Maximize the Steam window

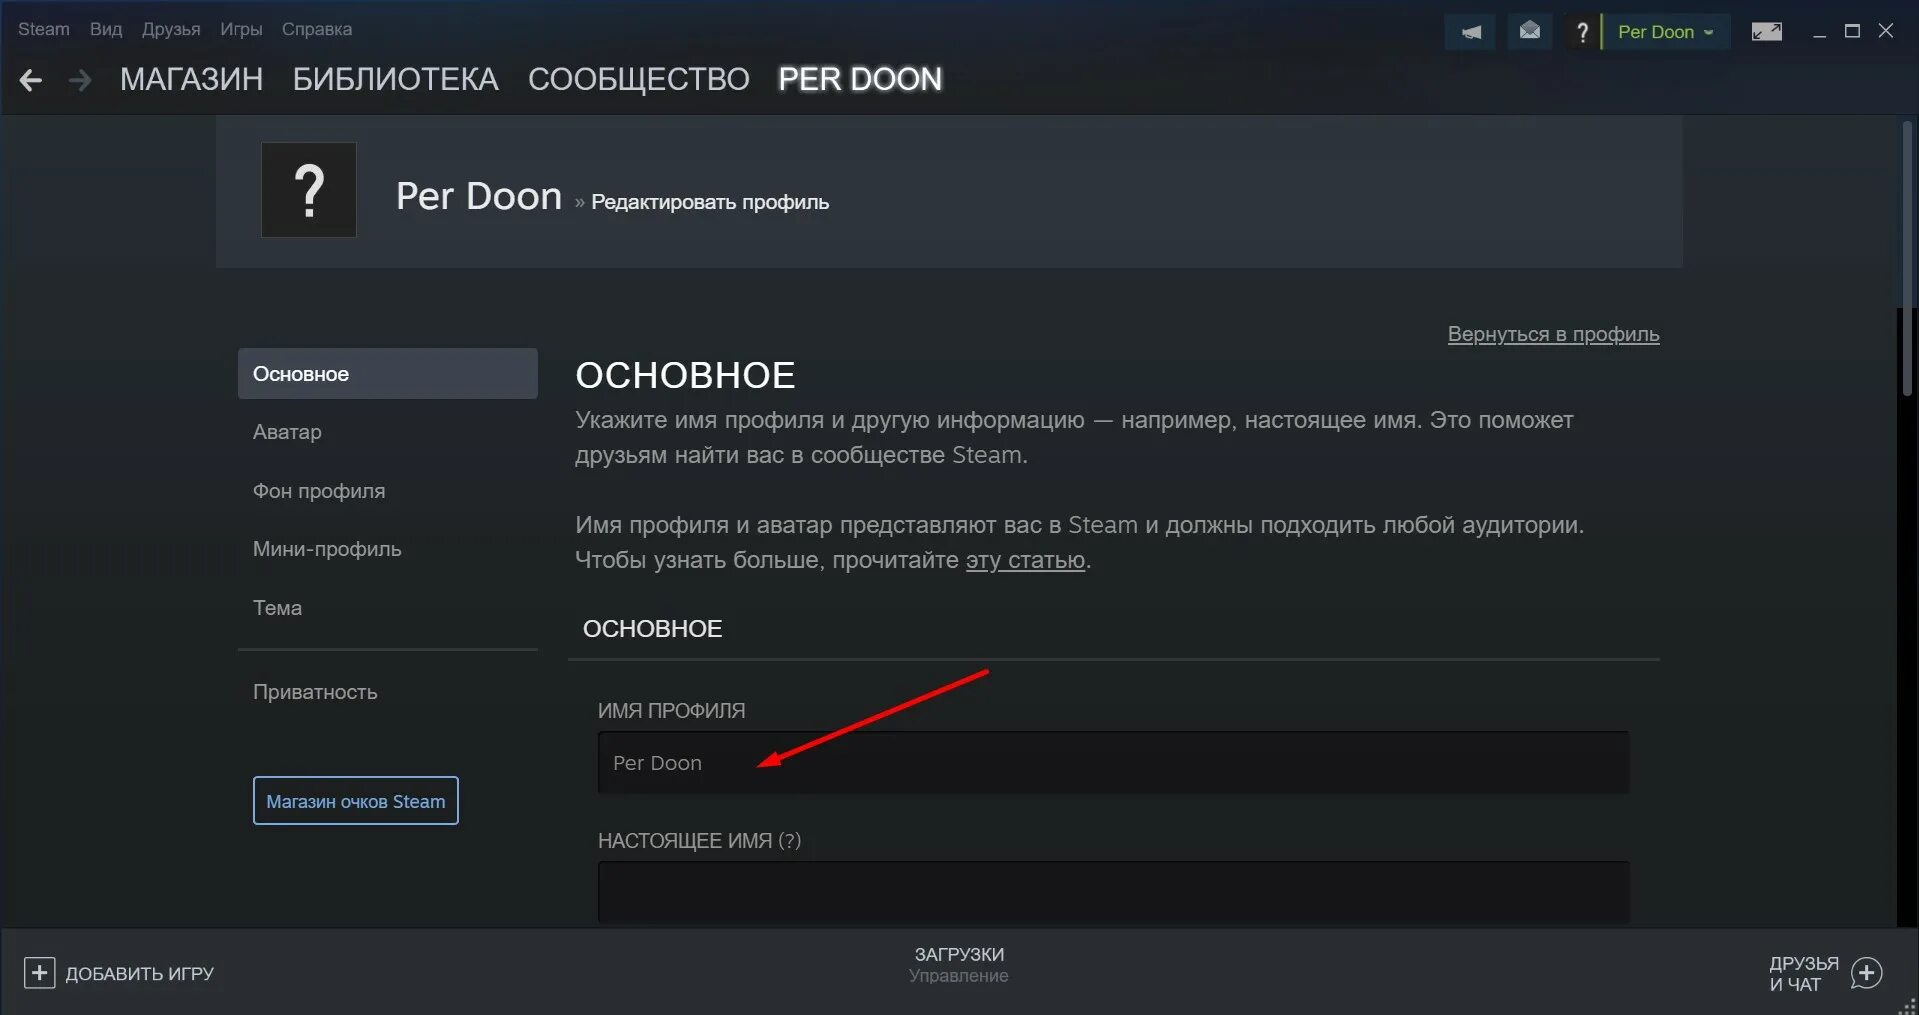1852,31
